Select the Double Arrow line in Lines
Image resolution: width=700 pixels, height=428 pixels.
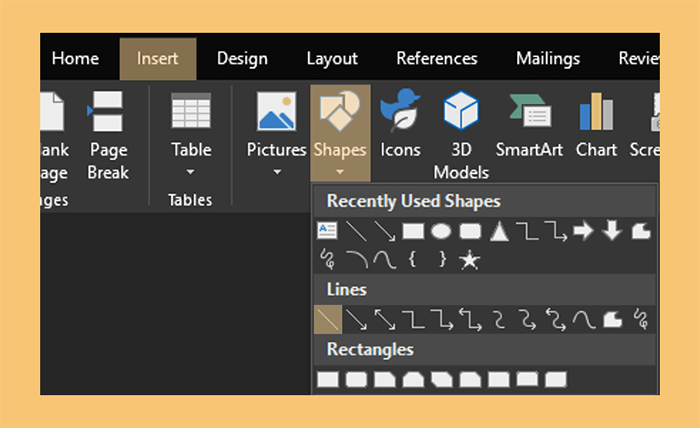point(384,320)
